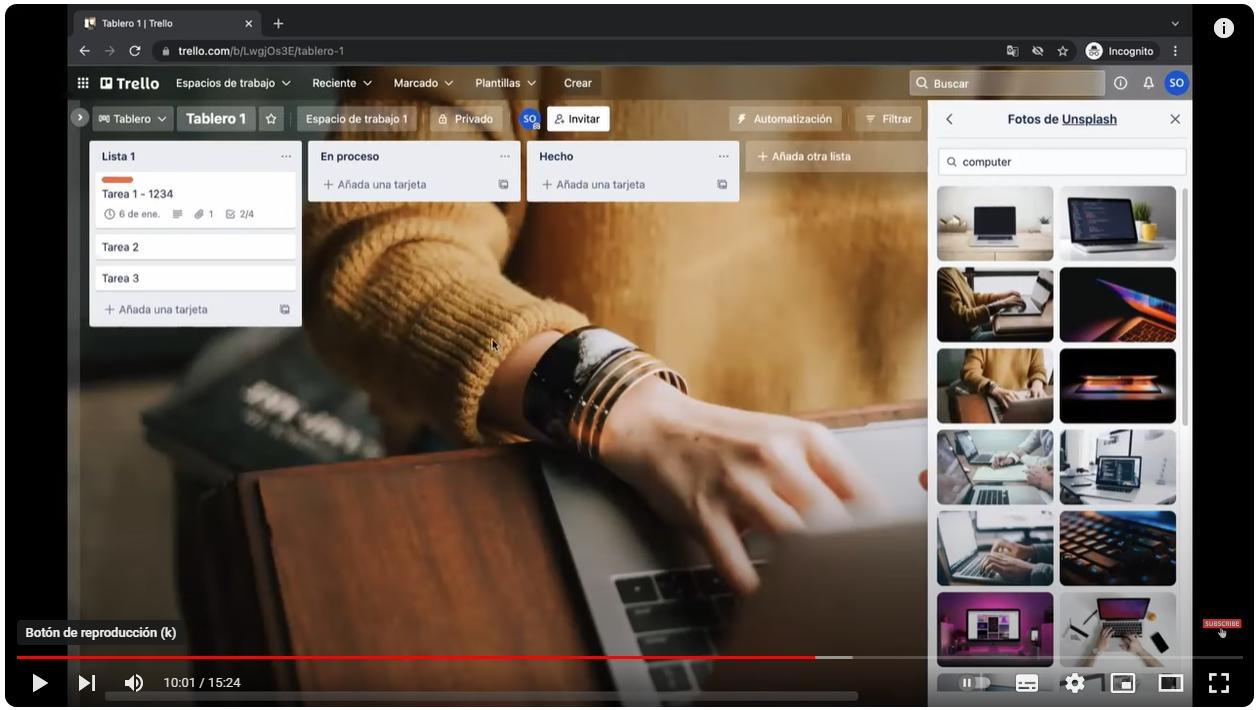Viewport: 1257px width, 710px height.
Task: Click the Invitar button
Action: point(578,119)
